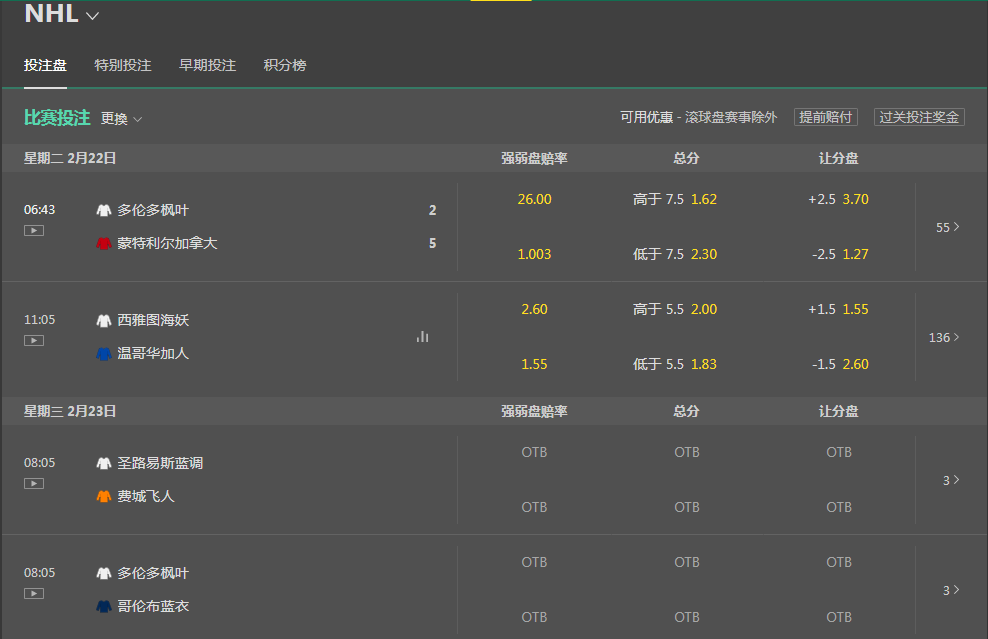Viewport: 988px width, 639px height.
Task: Click the 比赛投注 heading
Action: coord(57,118)
